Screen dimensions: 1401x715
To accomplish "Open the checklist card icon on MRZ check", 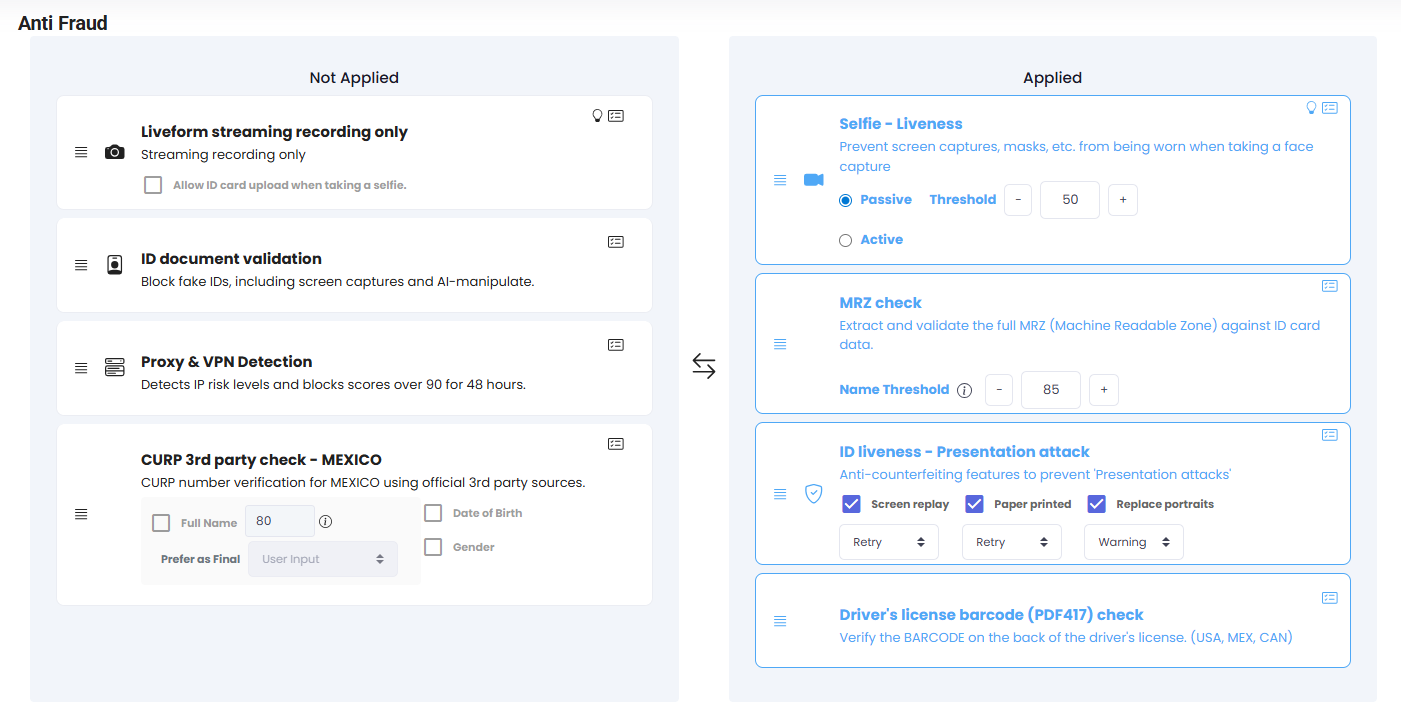I will click(1329, 286).
